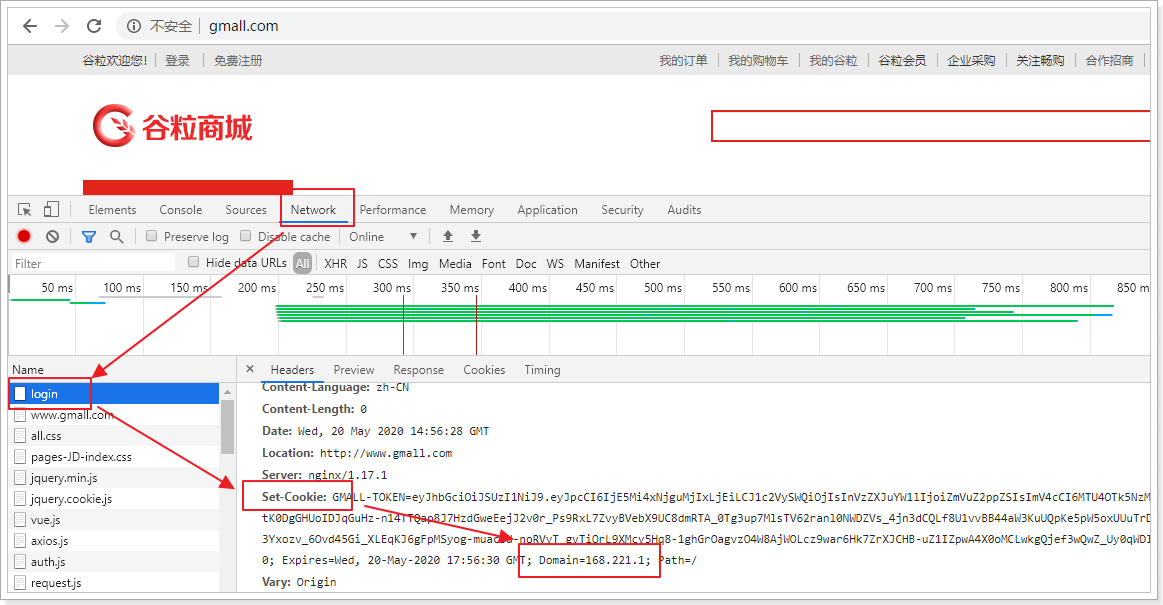
Task: Click the 免费注册 register link
Action: tap(238, 61)
